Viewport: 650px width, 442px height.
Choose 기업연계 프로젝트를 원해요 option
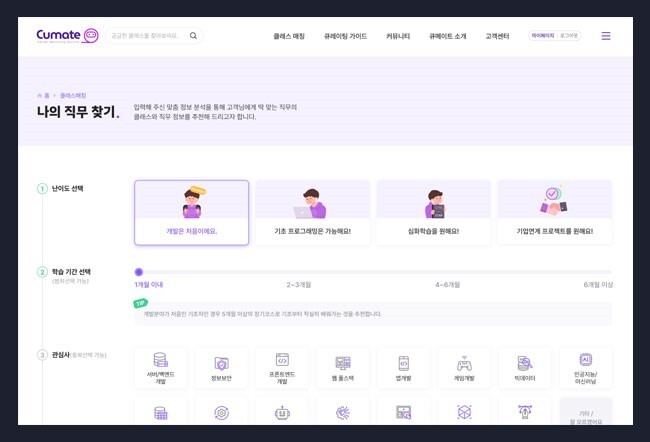click(x=554, y=213)
